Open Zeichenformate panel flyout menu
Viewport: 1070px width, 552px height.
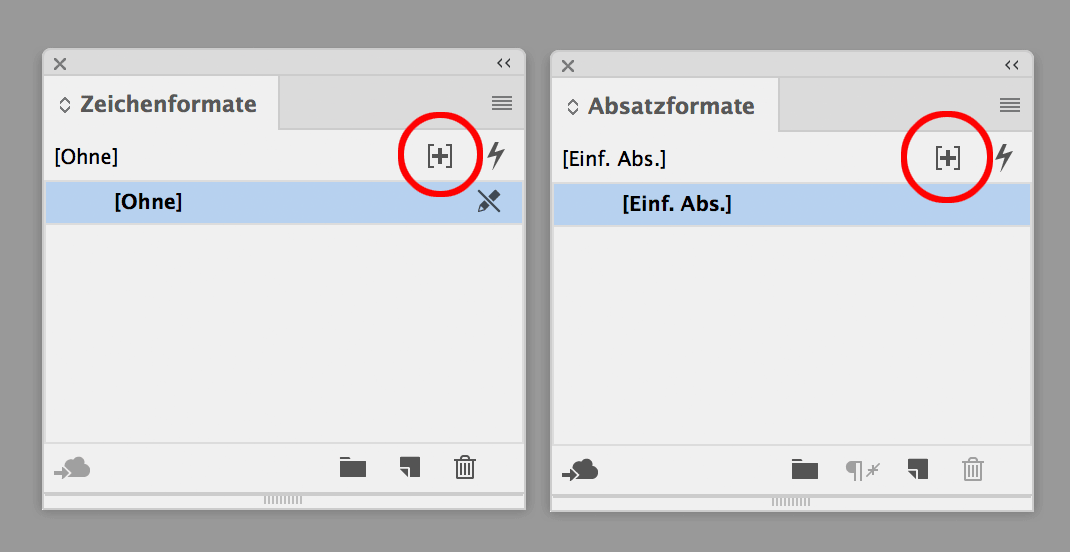502,103
